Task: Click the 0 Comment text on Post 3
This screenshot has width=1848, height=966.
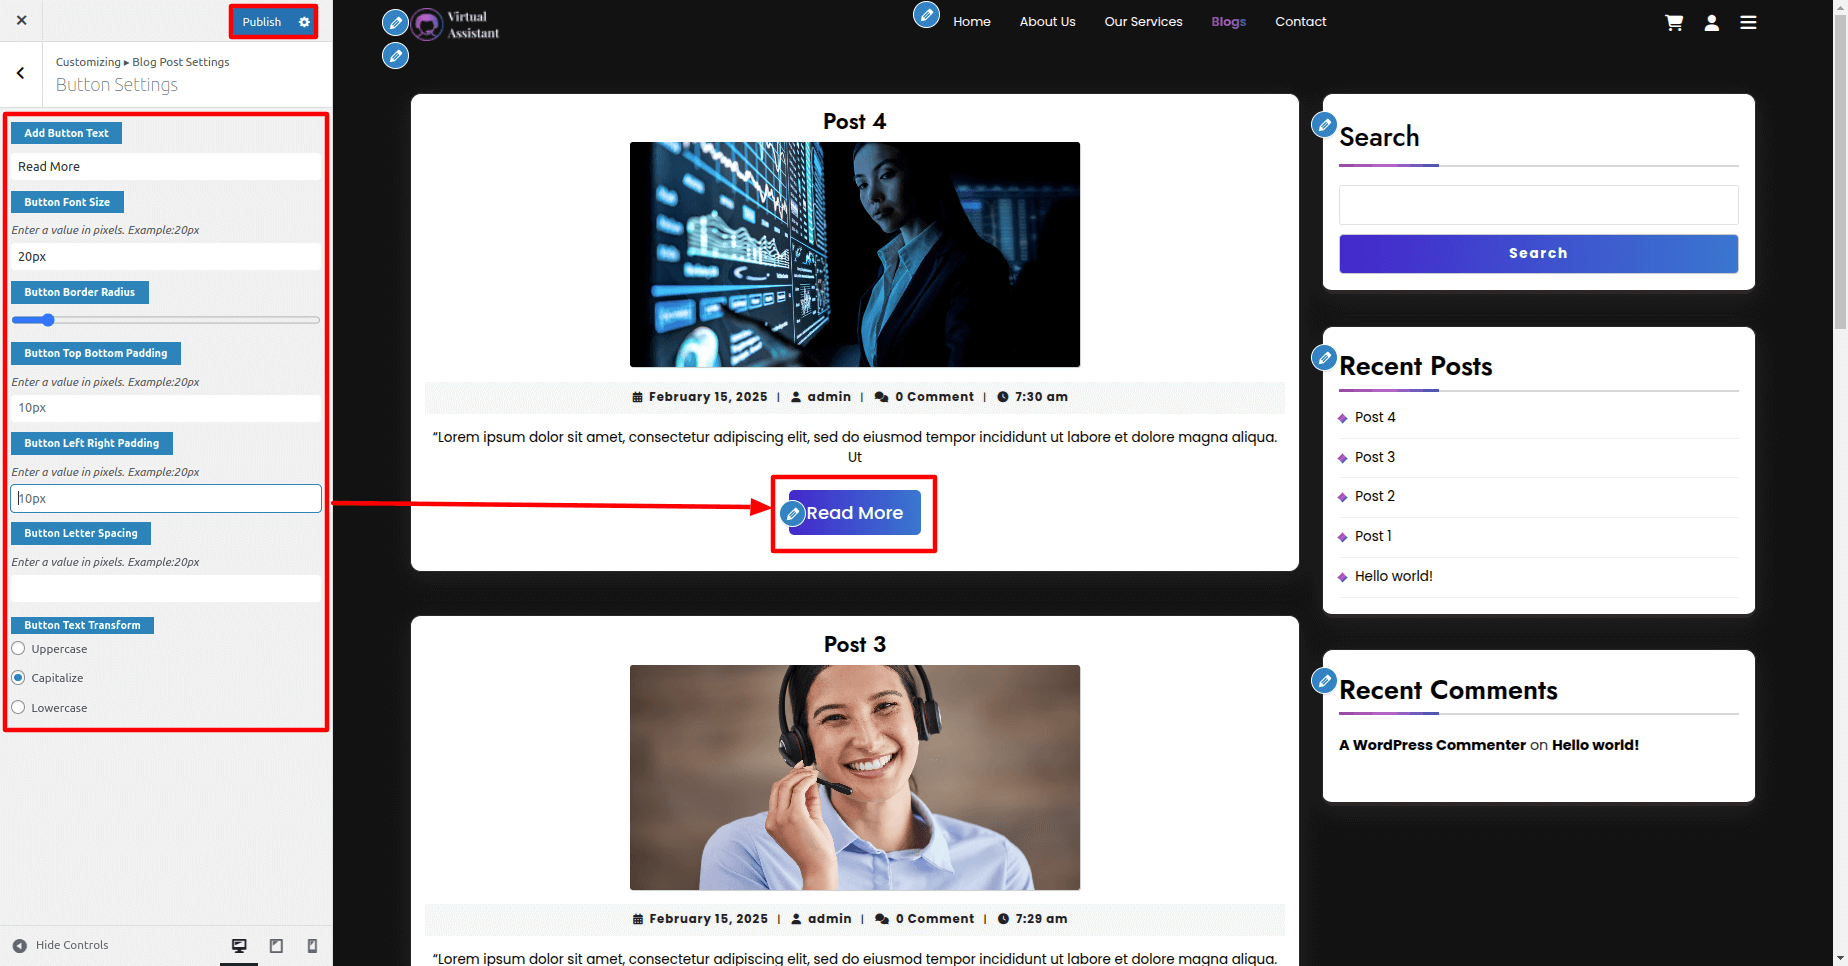Action: point(935,919)
